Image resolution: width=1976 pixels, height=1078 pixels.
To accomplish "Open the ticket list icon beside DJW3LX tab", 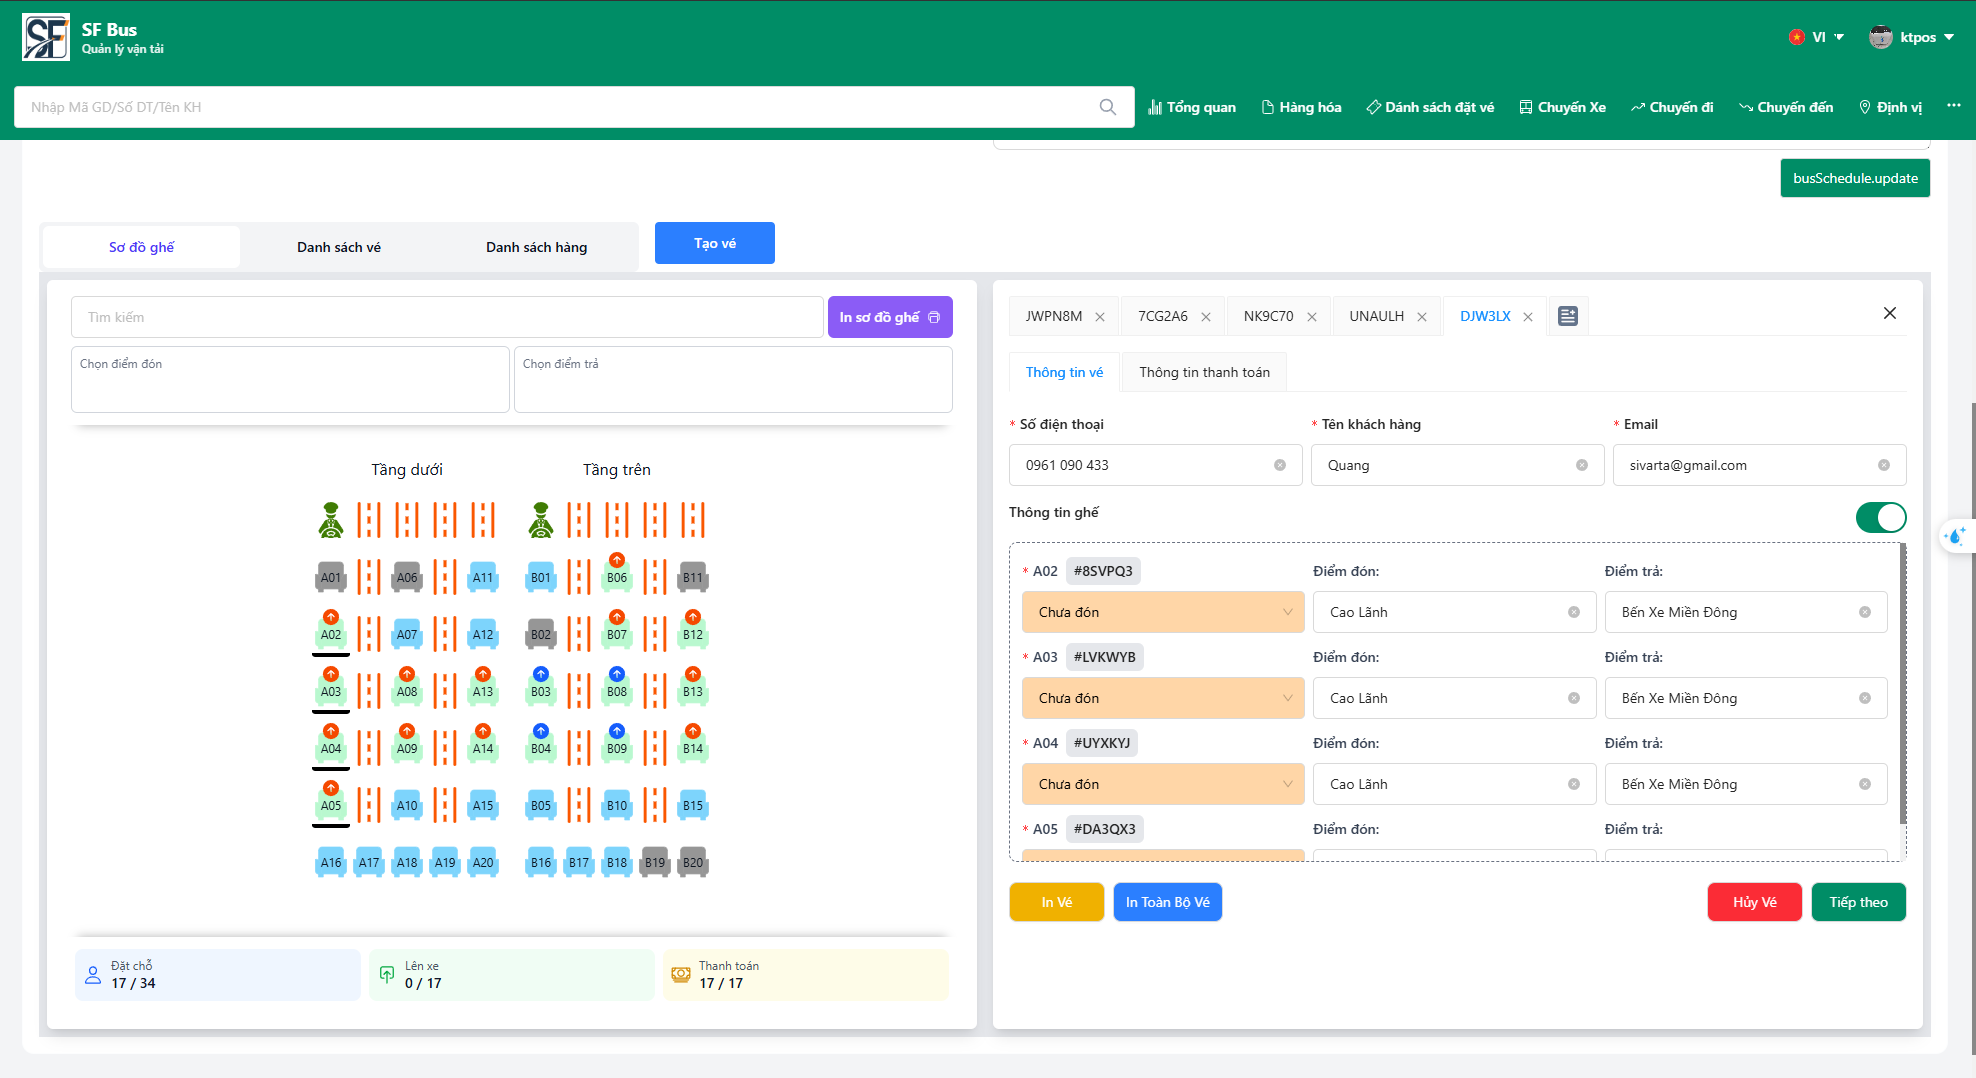I will (x=1568, y=316).
